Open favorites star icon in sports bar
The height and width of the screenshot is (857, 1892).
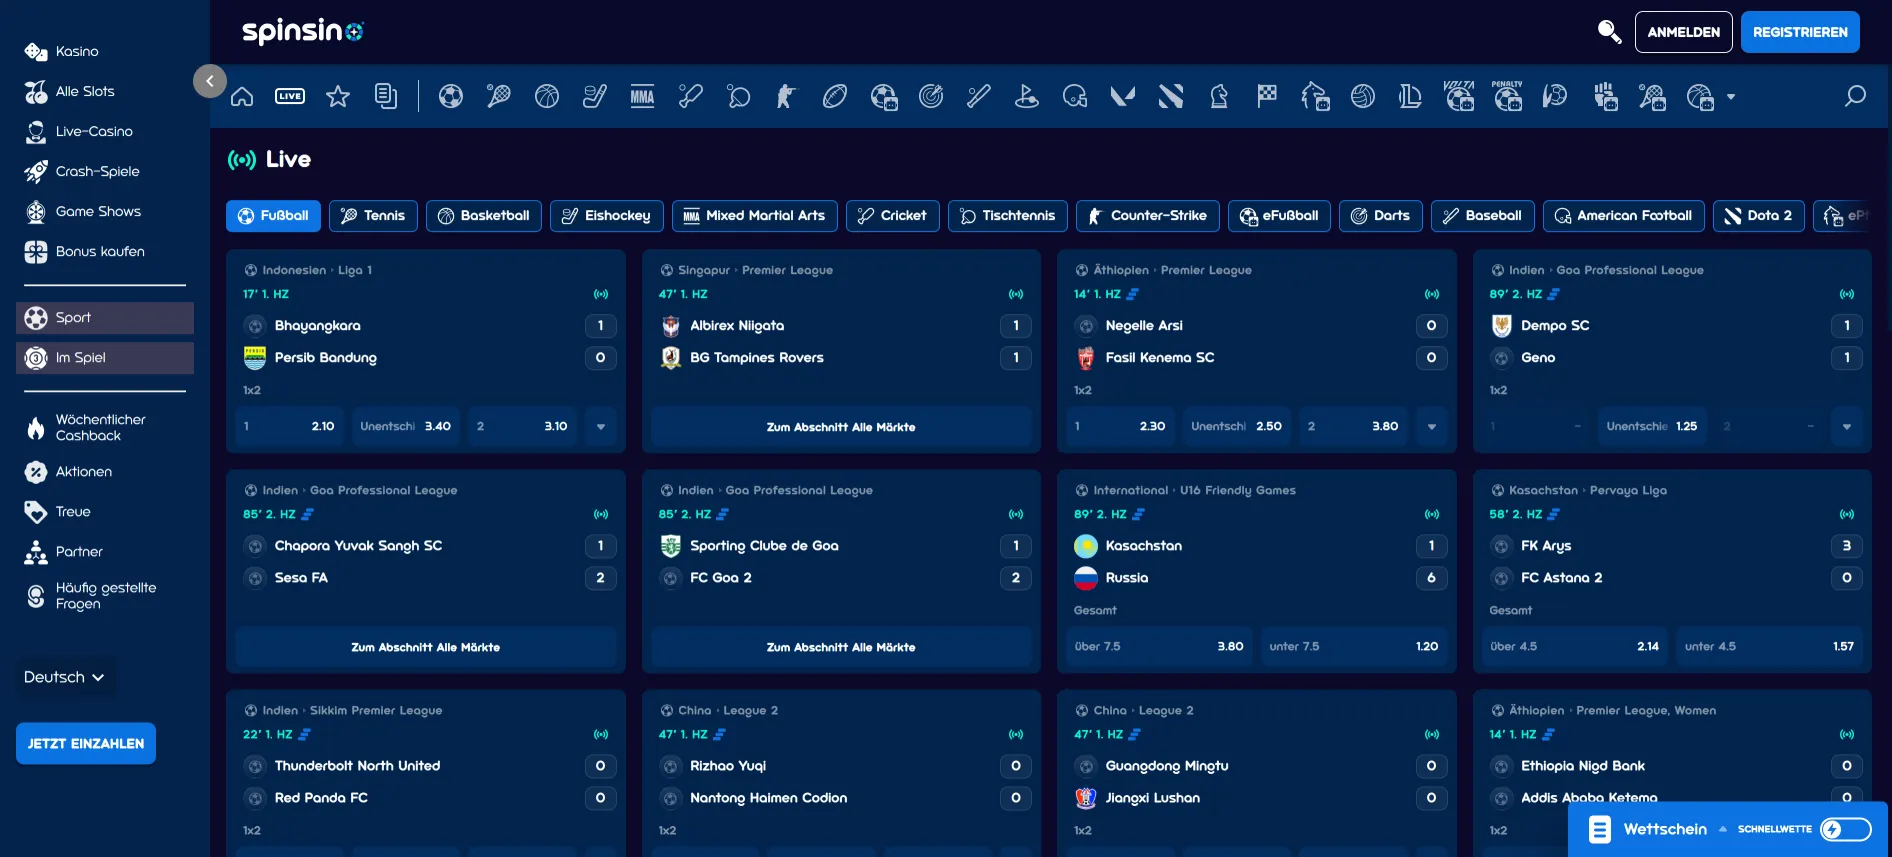338,96
